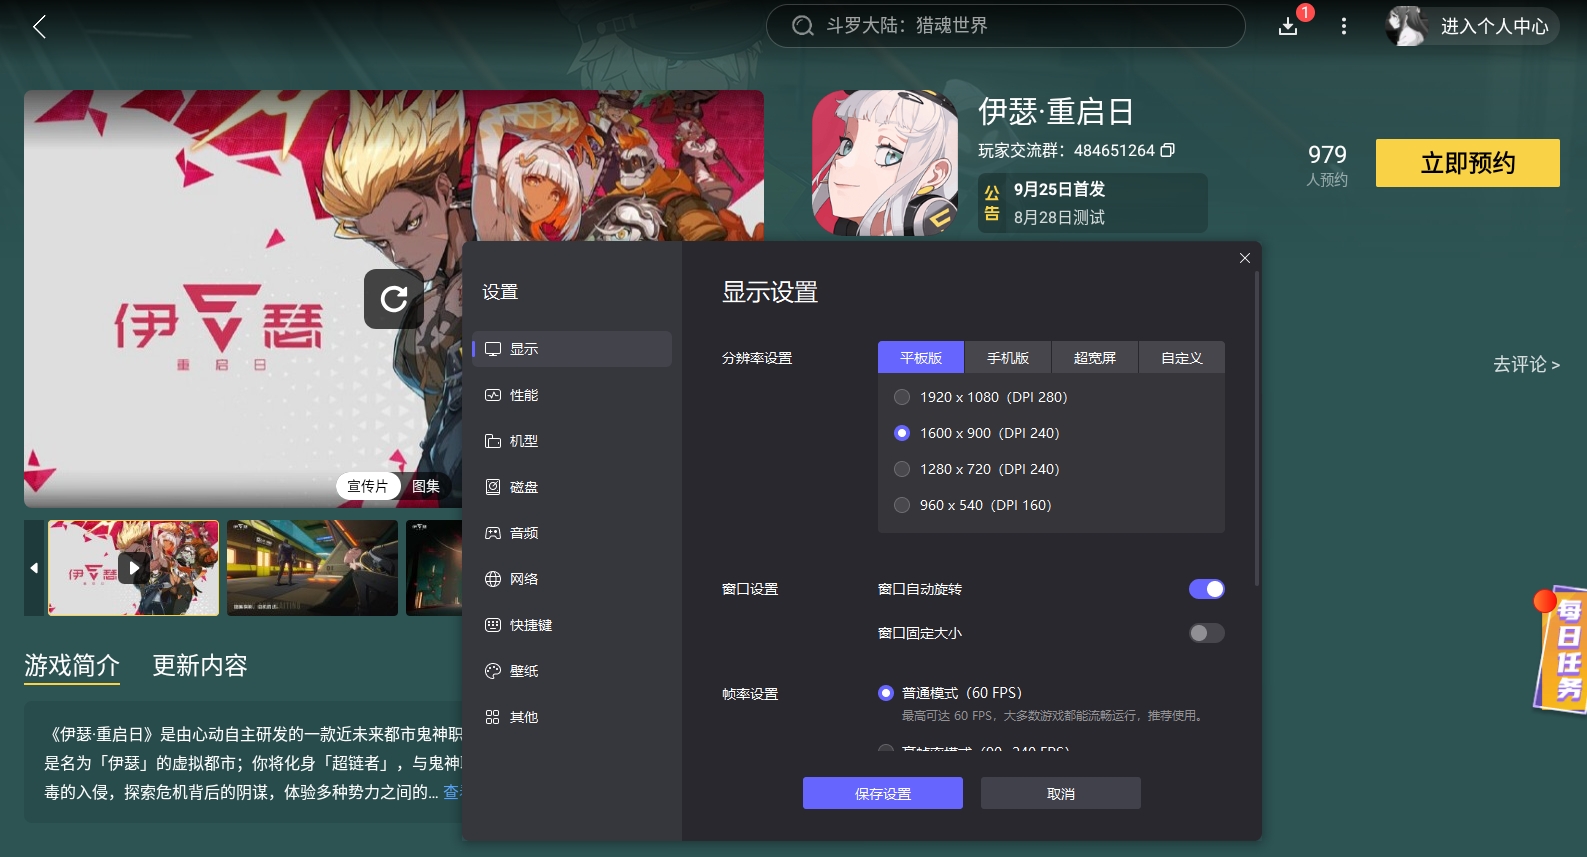Select 960 x 540 resolution

click(902, 505)
